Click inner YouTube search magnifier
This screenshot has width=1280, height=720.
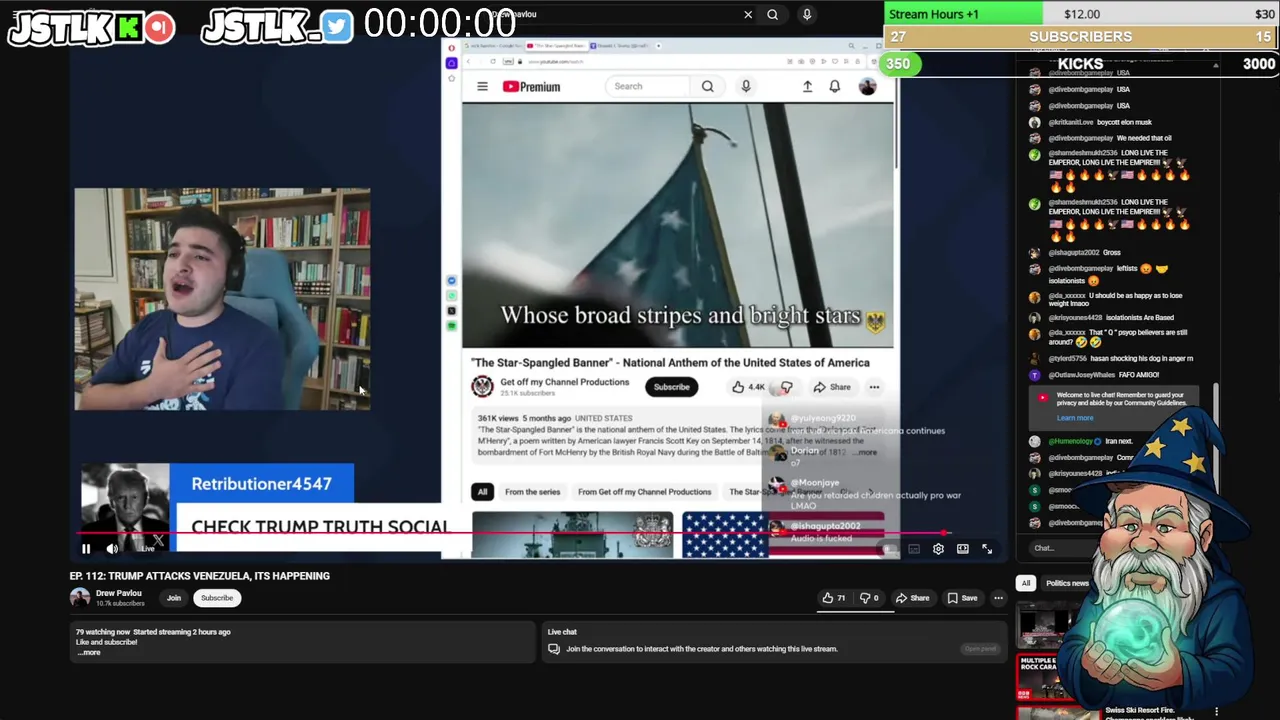(x=707, y=86)
